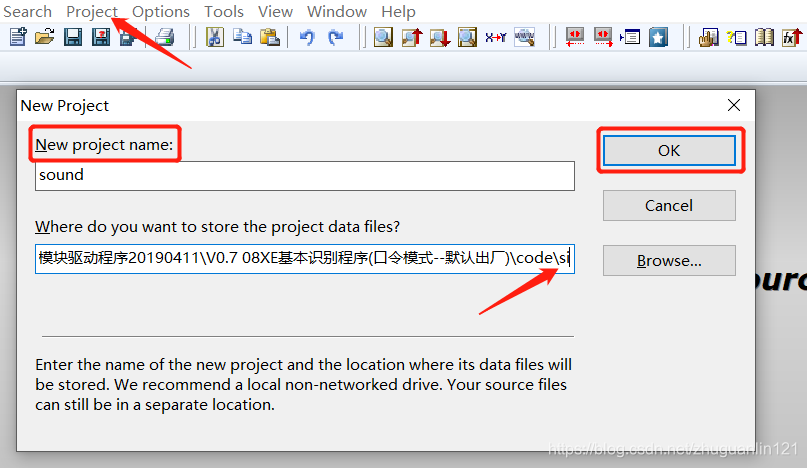Click the Open File folder icon
The height and width of the screenshot is (468, 807).
click(45, 37)
